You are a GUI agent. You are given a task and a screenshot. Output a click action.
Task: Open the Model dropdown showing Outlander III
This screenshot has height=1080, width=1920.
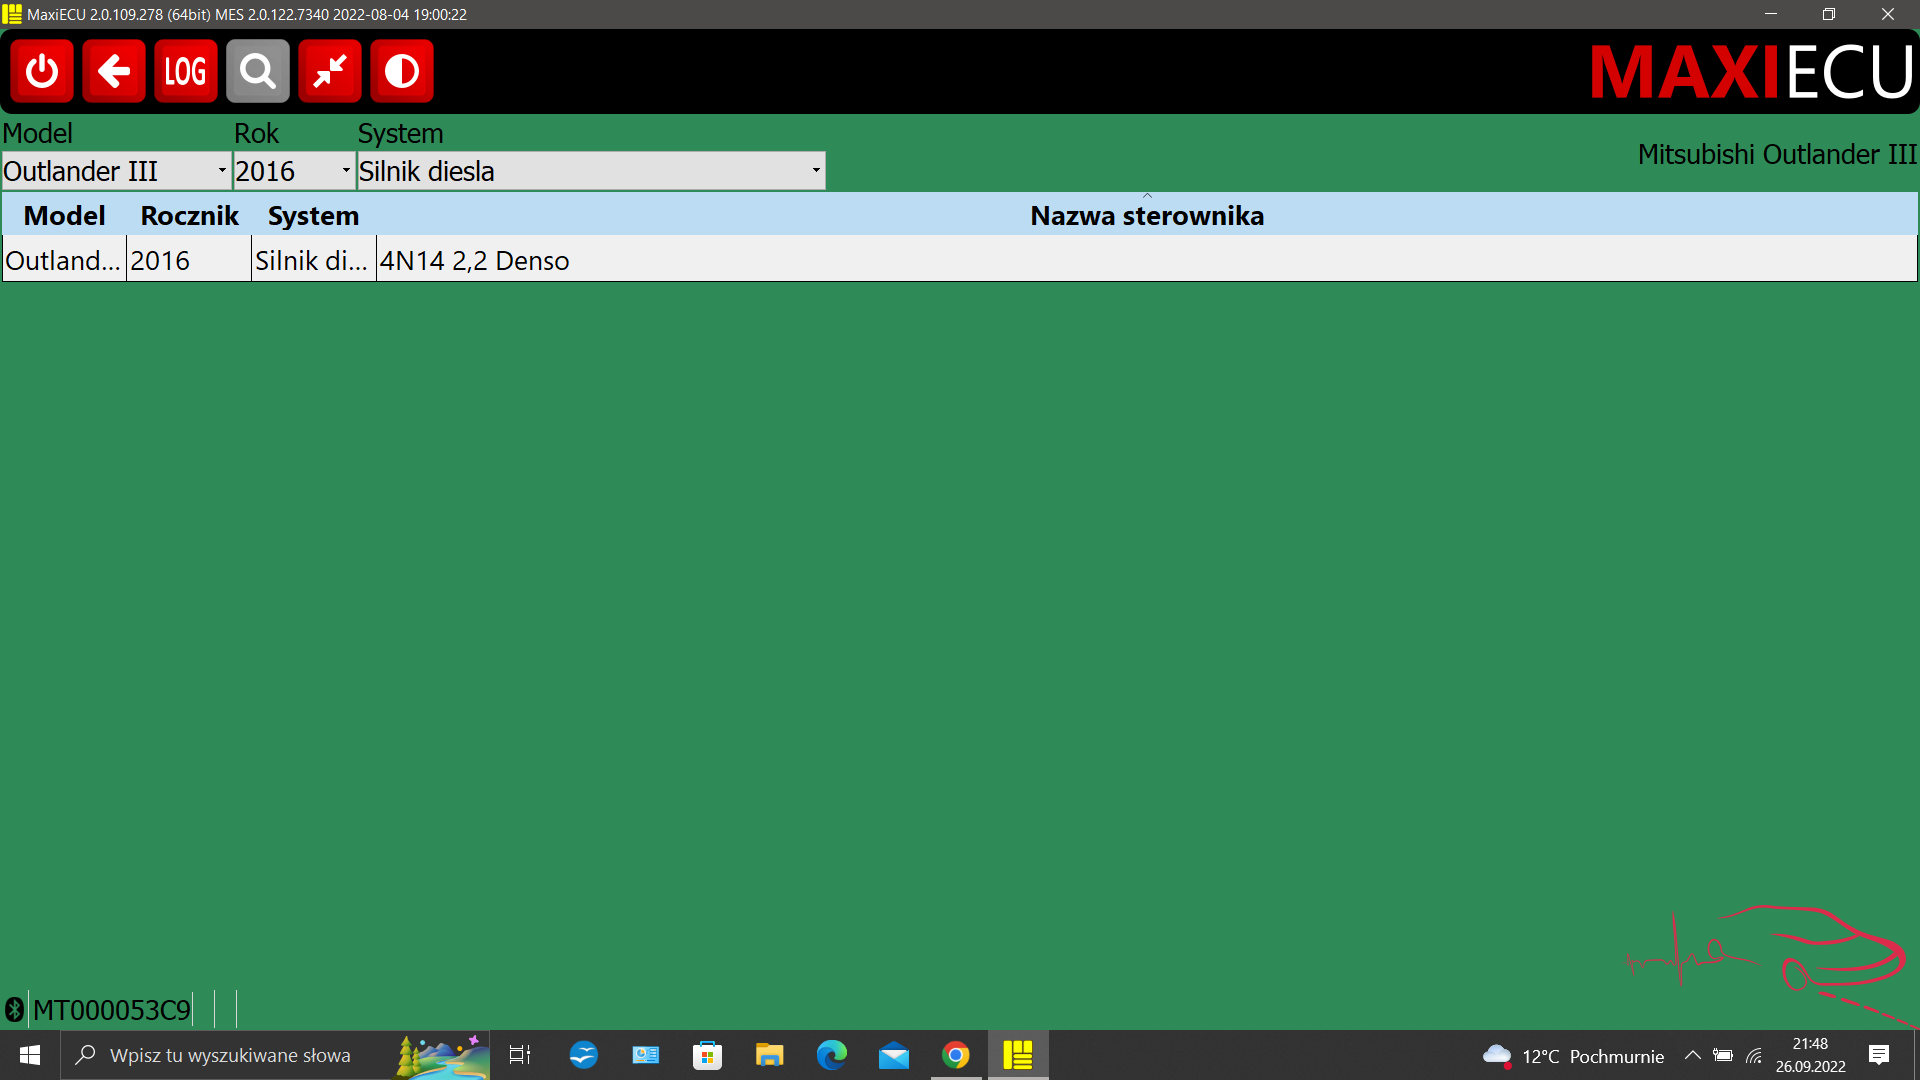click(x=117, y=171)
